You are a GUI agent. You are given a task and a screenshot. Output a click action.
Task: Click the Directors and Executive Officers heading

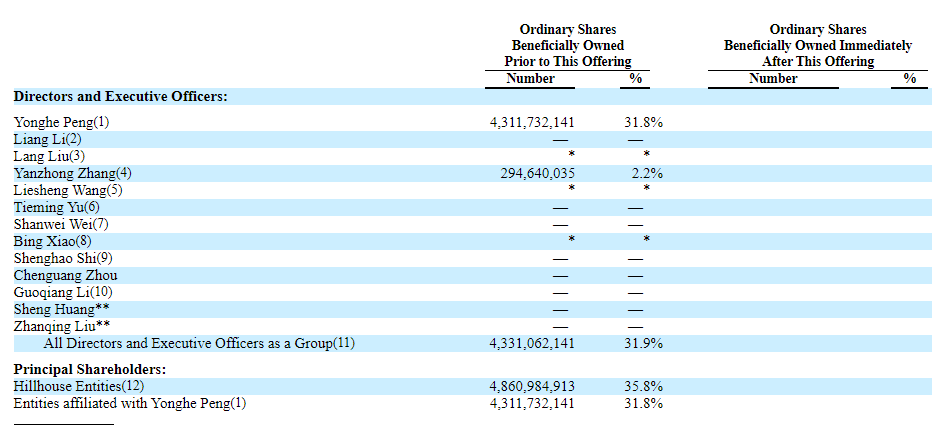point(120,97)
